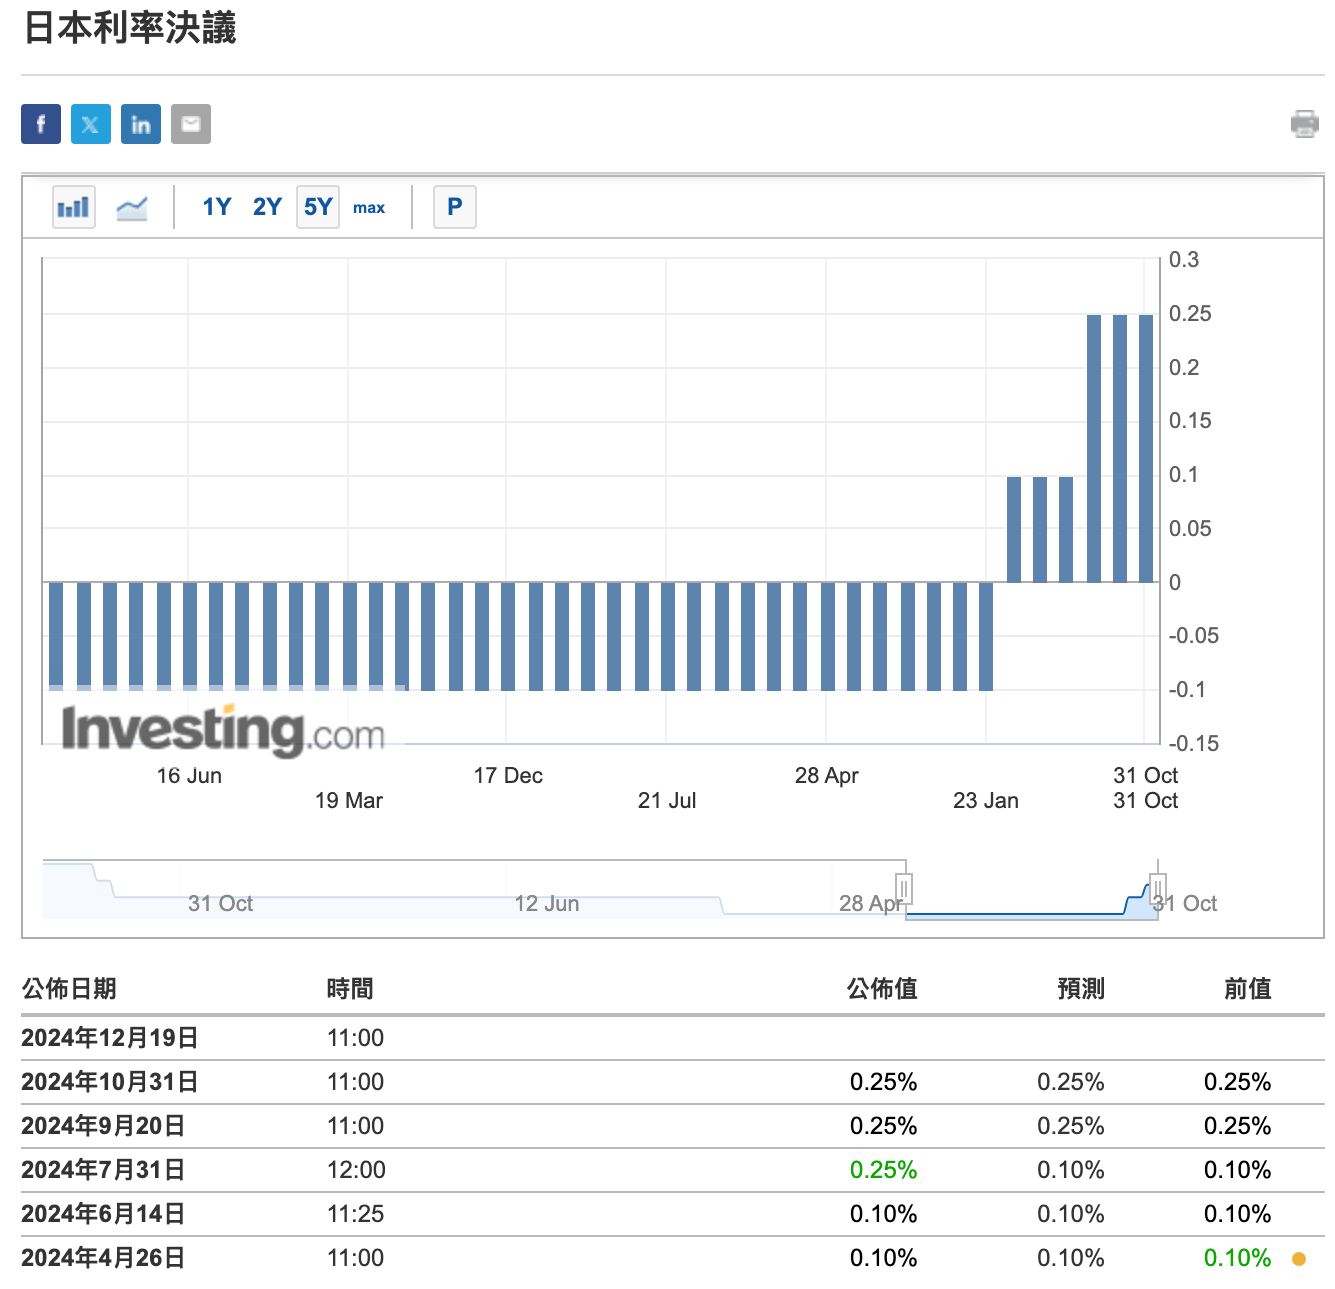The height and width of the screenshot is (1289, 1335).
Task: Share the page on LinkedIn
Action: tap(141, 124)
